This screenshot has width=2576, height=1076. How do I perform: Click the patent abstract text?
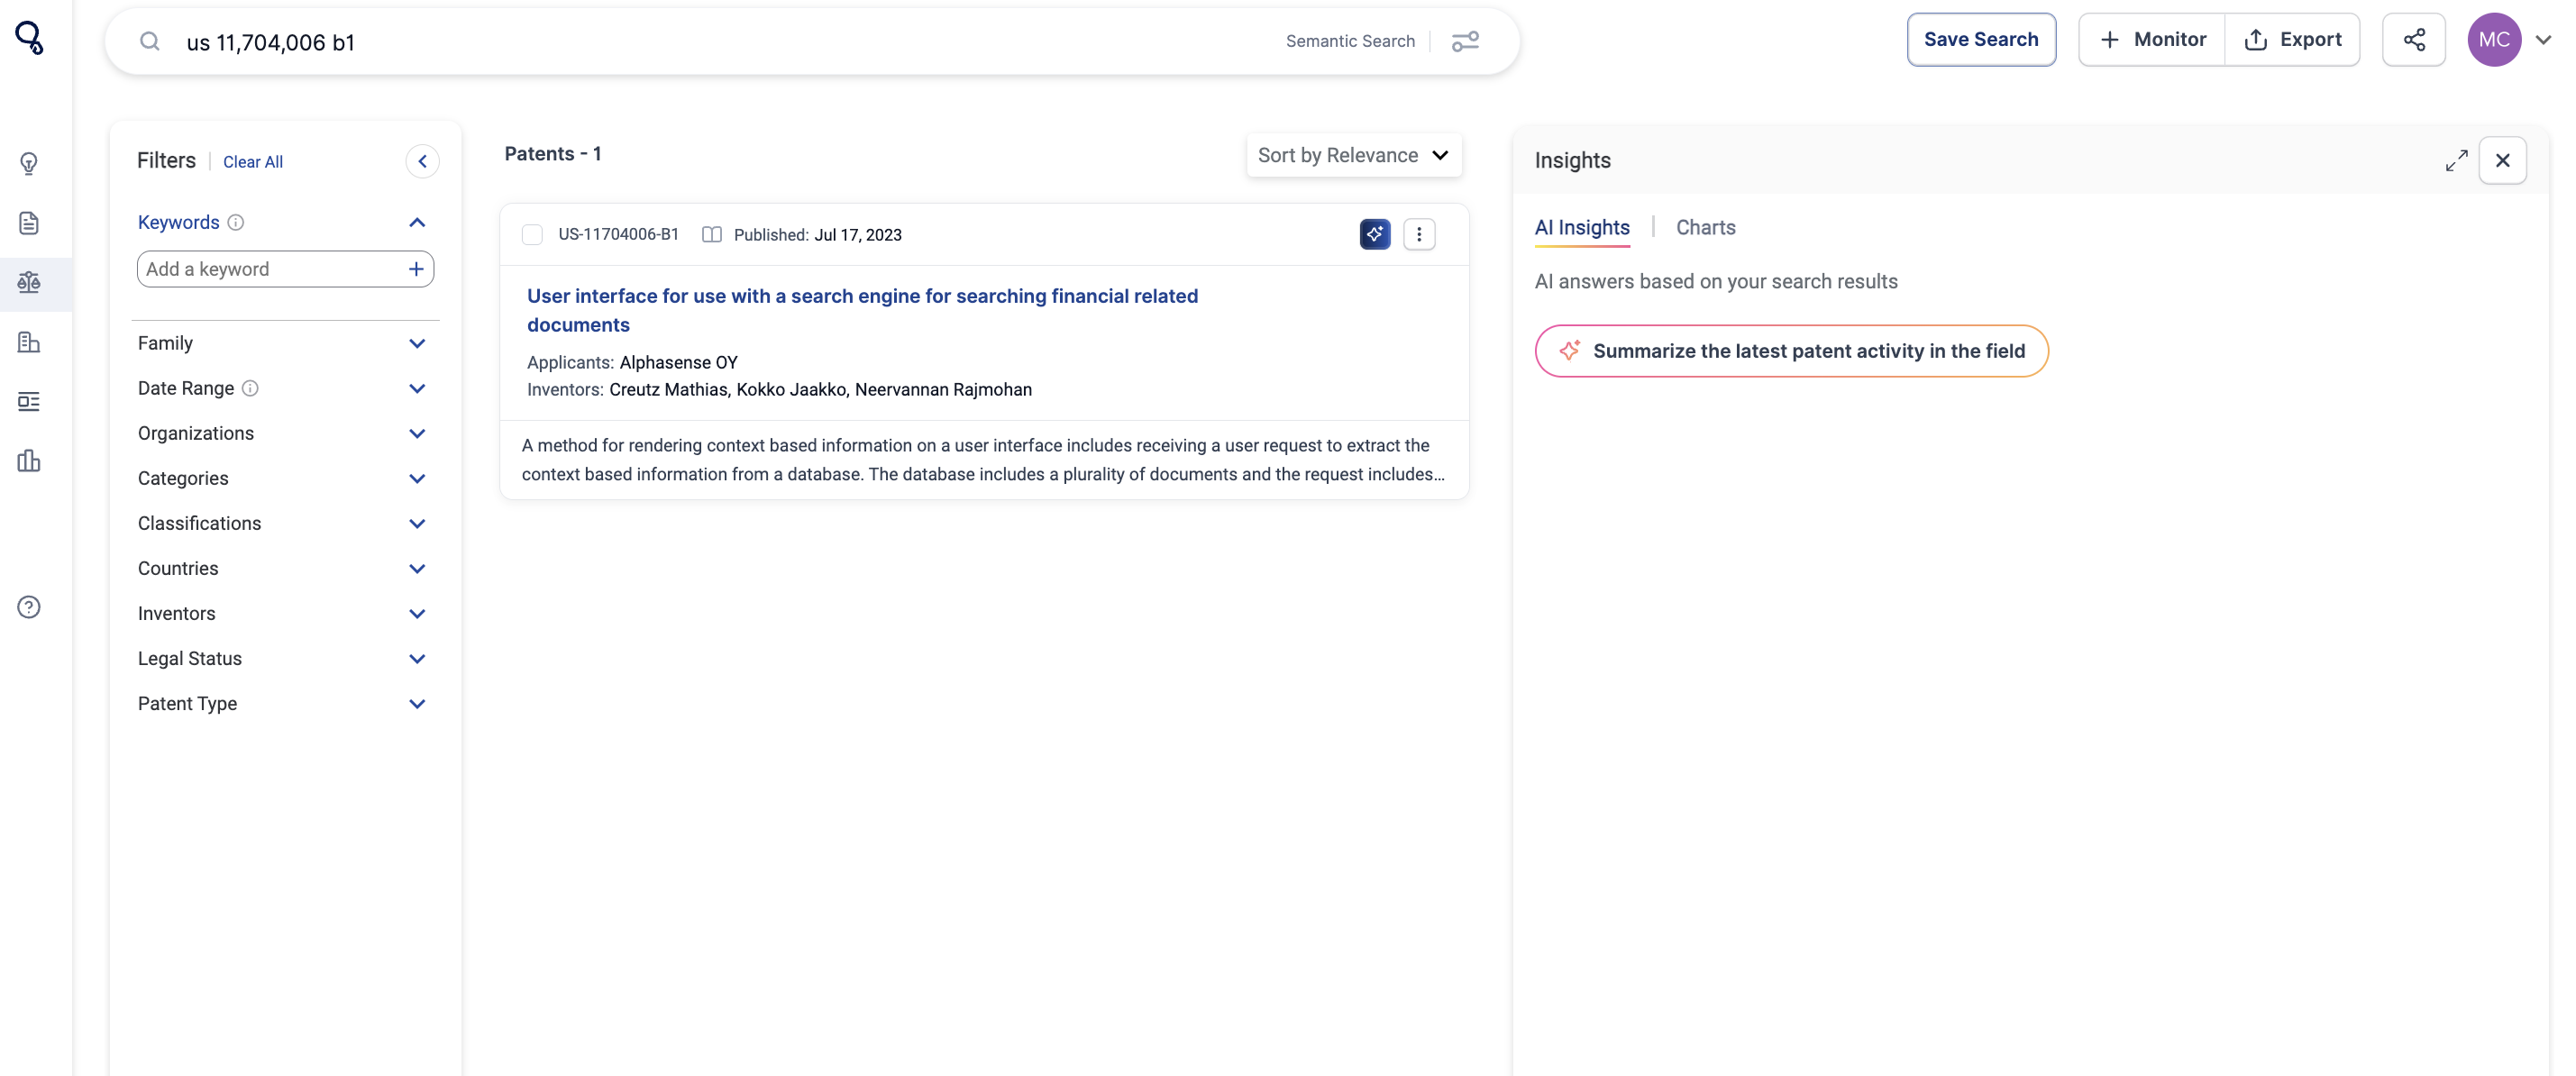(983, 460)
